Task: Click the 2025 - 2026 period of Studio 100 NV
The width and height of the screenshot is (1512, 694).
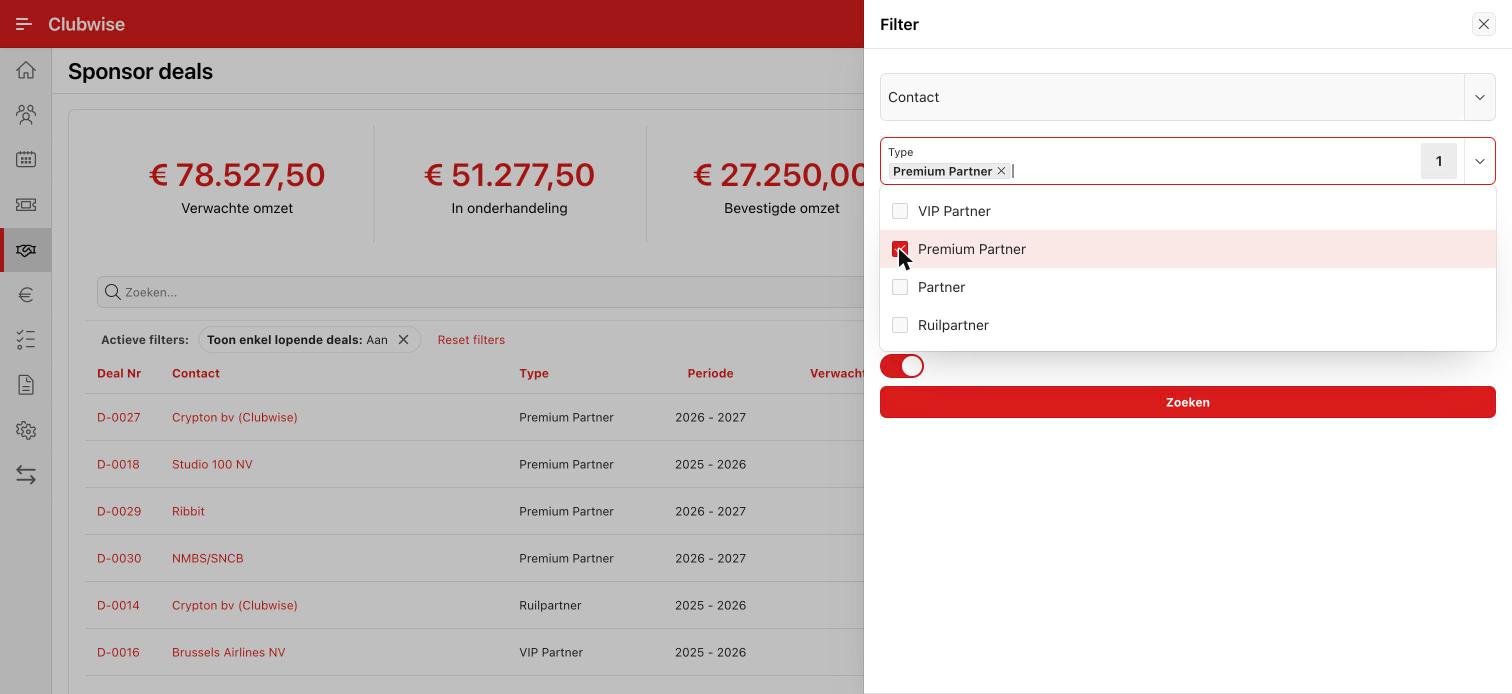Action: click(710, 464)
